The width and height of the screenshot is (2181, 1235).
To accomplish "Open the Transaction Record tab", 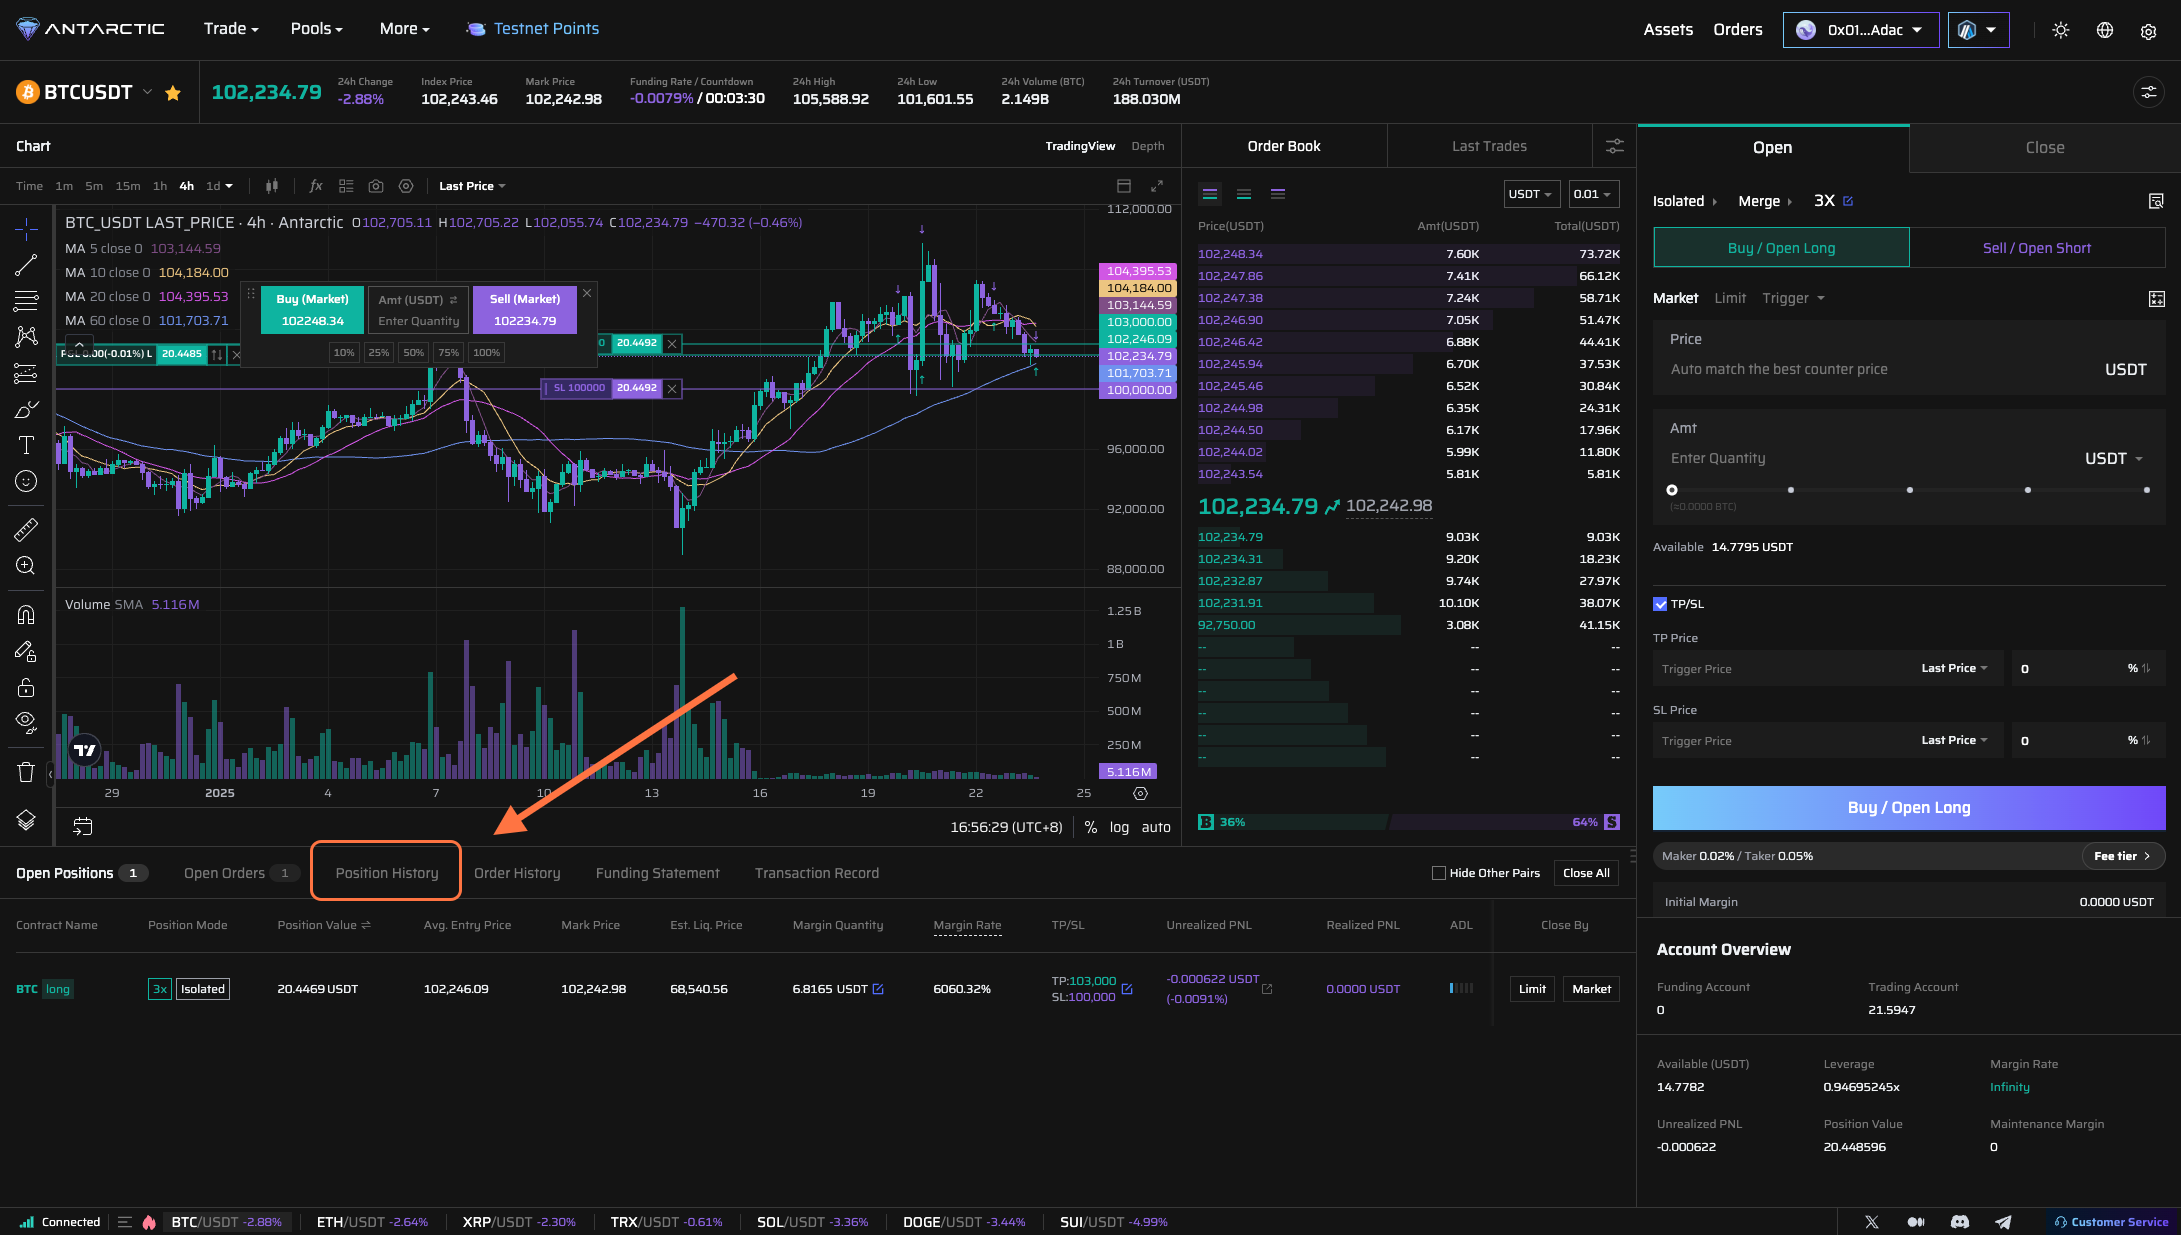I will [x=817, y=873].
